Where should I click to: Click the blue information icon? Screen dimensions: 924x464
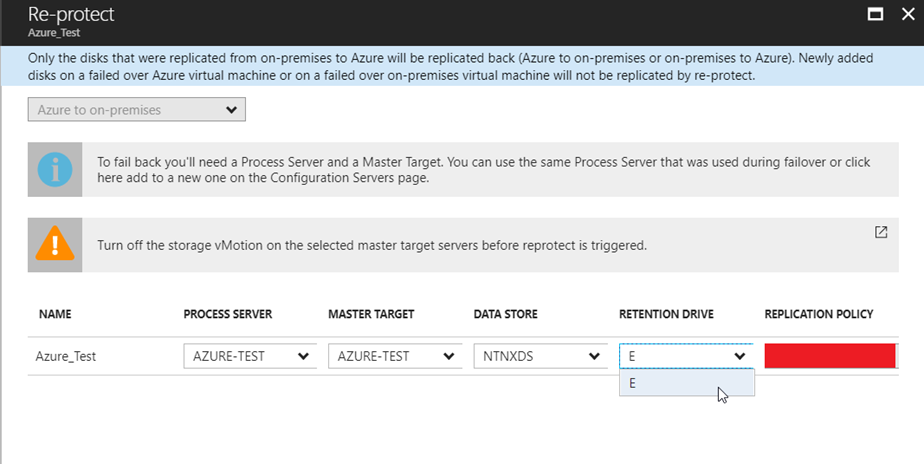coord(55,169)
